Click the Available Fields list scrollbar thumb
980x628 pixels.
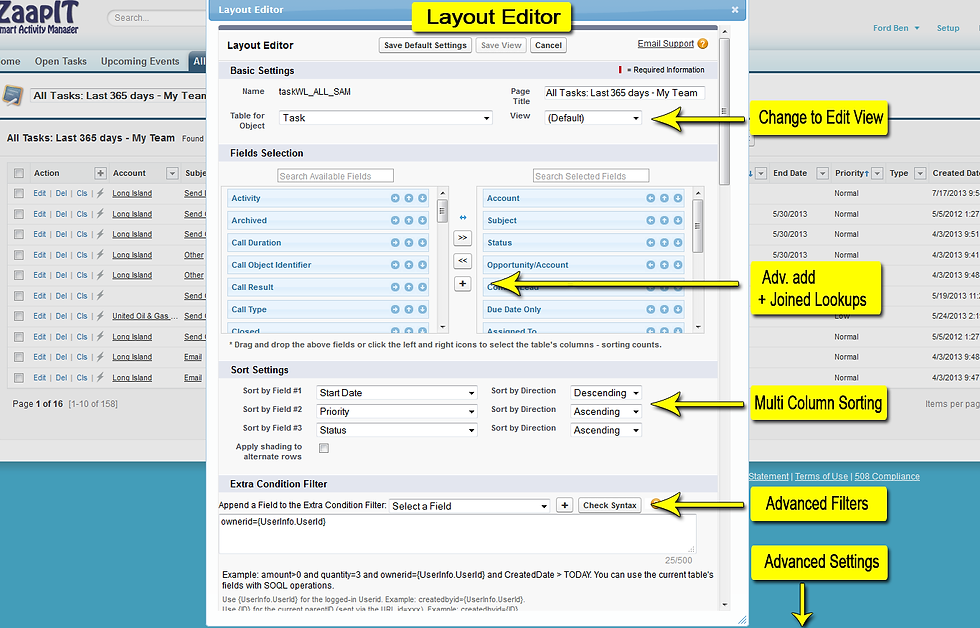click(x=442, y=211)
